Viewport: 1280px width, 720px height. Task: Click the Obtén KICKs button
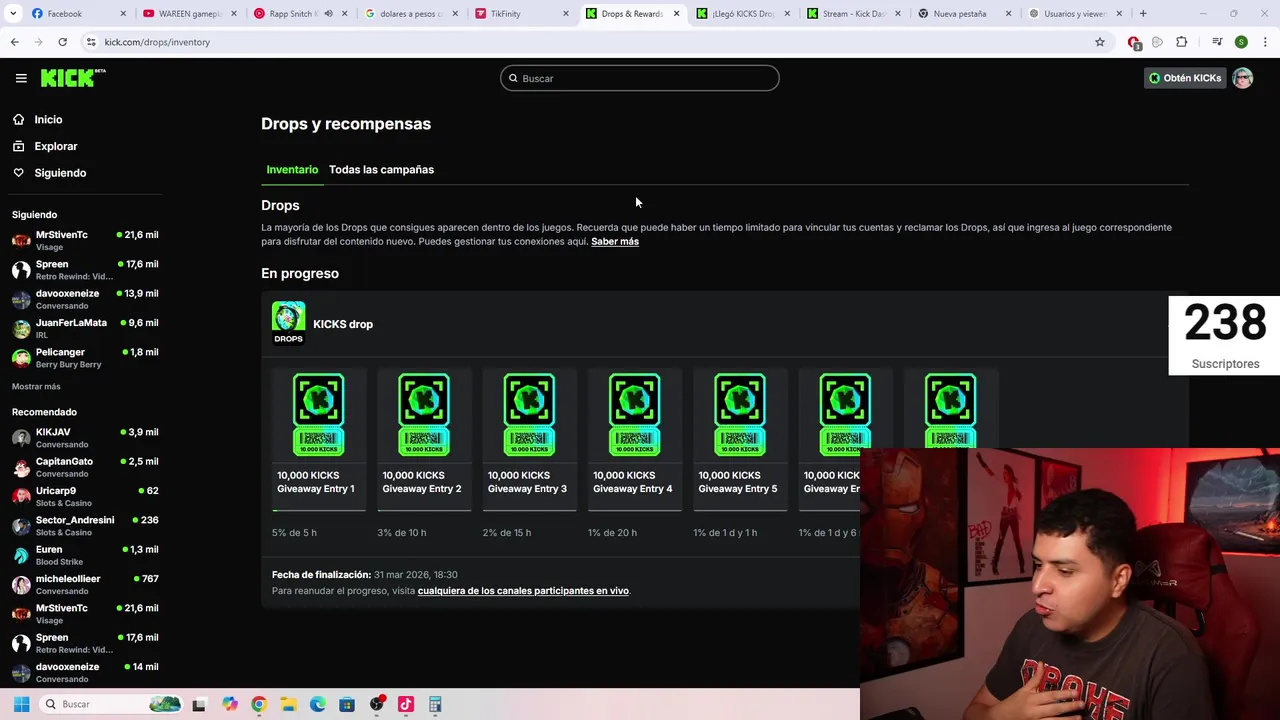point(1184,78)
